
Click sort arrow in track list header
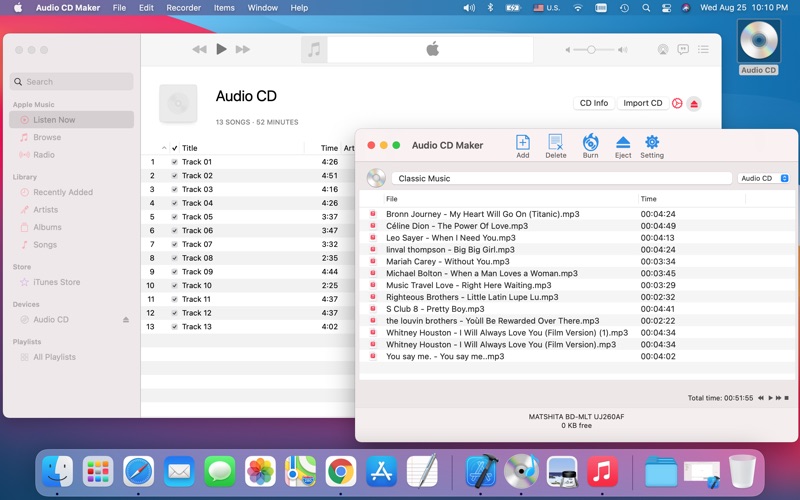164,148
